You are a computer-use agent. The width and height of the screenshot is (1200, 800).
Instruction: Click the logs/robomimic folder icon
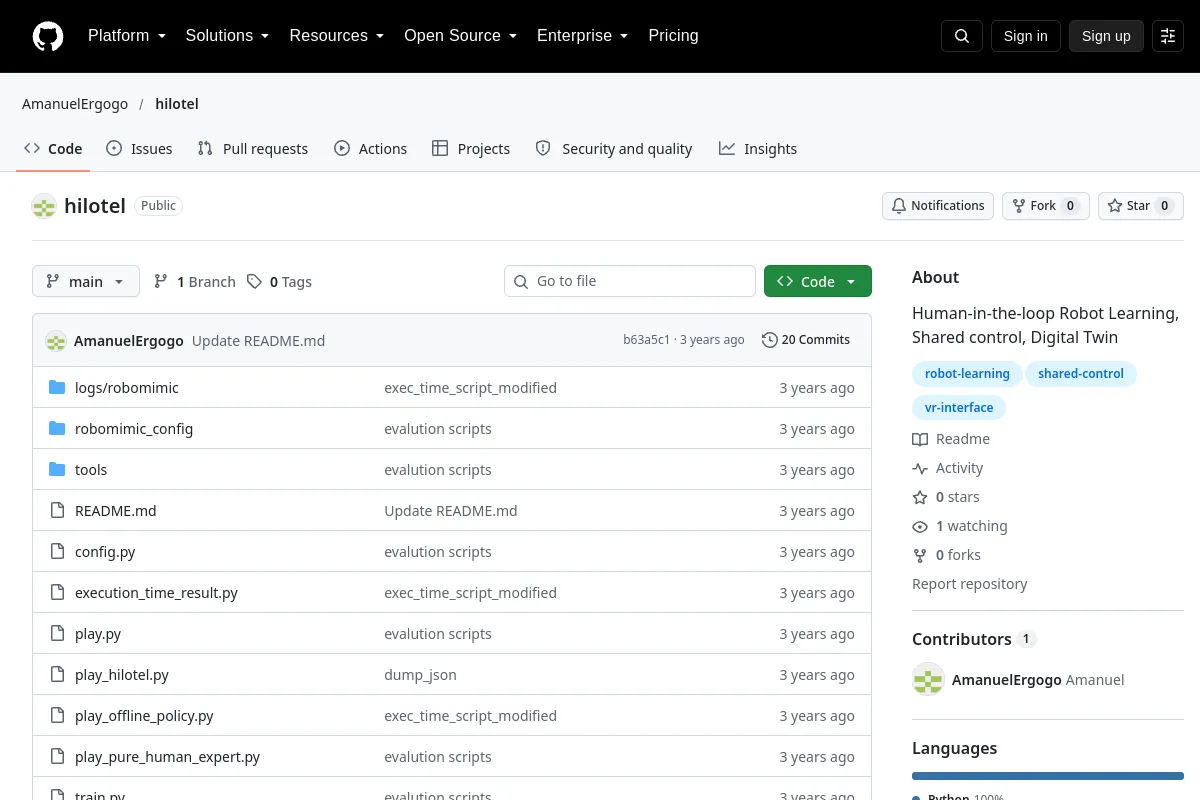pos(57,388)
